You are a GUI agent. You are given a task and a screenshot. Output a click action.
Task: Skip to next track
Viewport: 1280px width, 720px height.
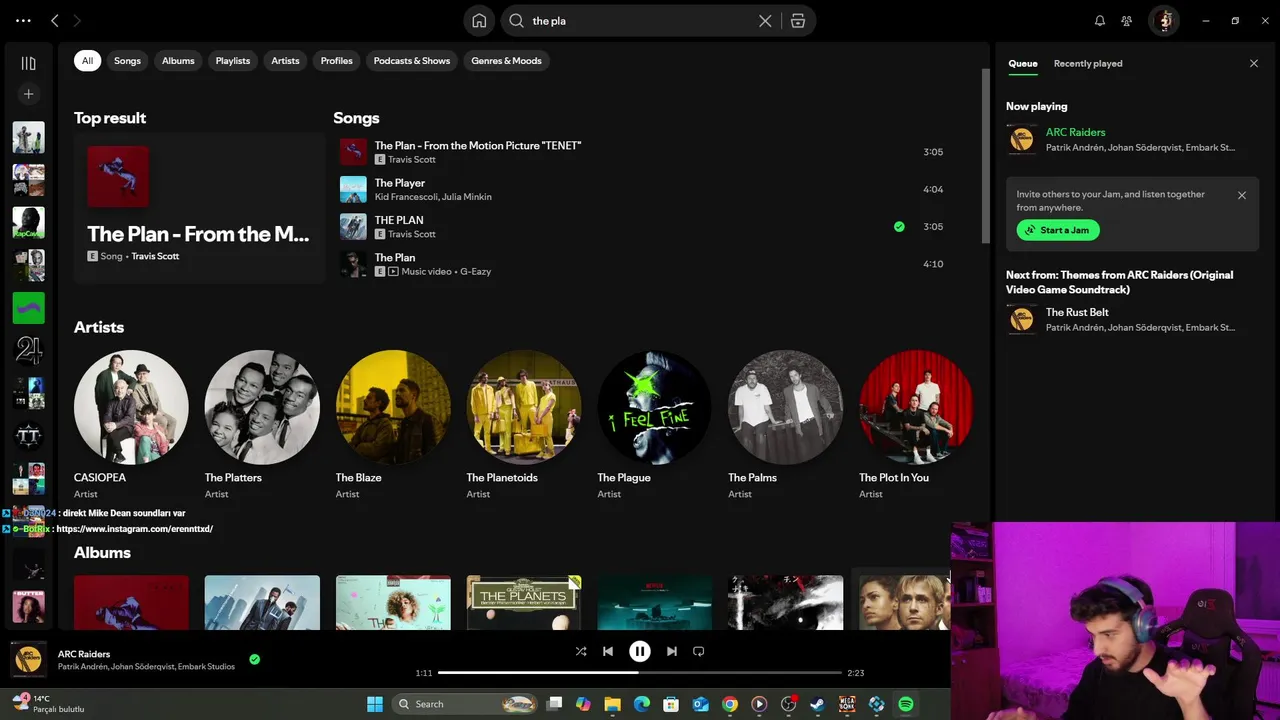click(672, 651)
